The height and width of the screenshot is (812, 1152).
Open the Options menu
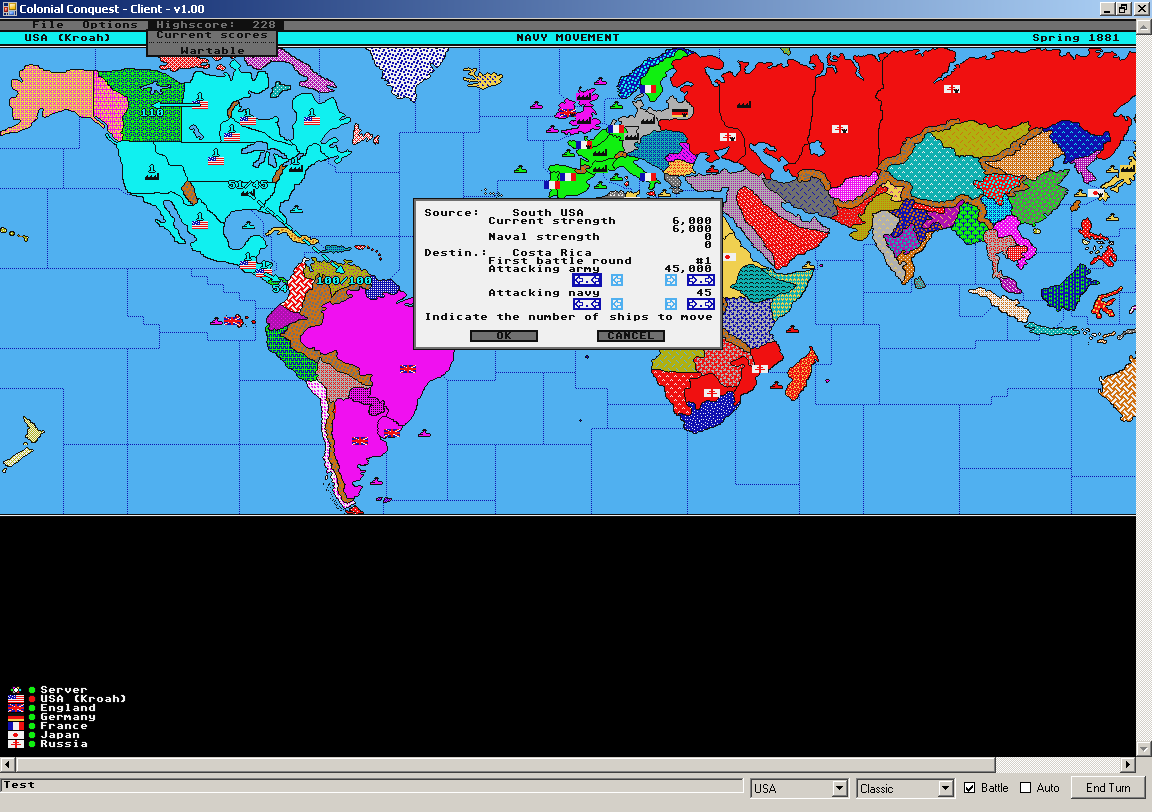click(110, 25)
